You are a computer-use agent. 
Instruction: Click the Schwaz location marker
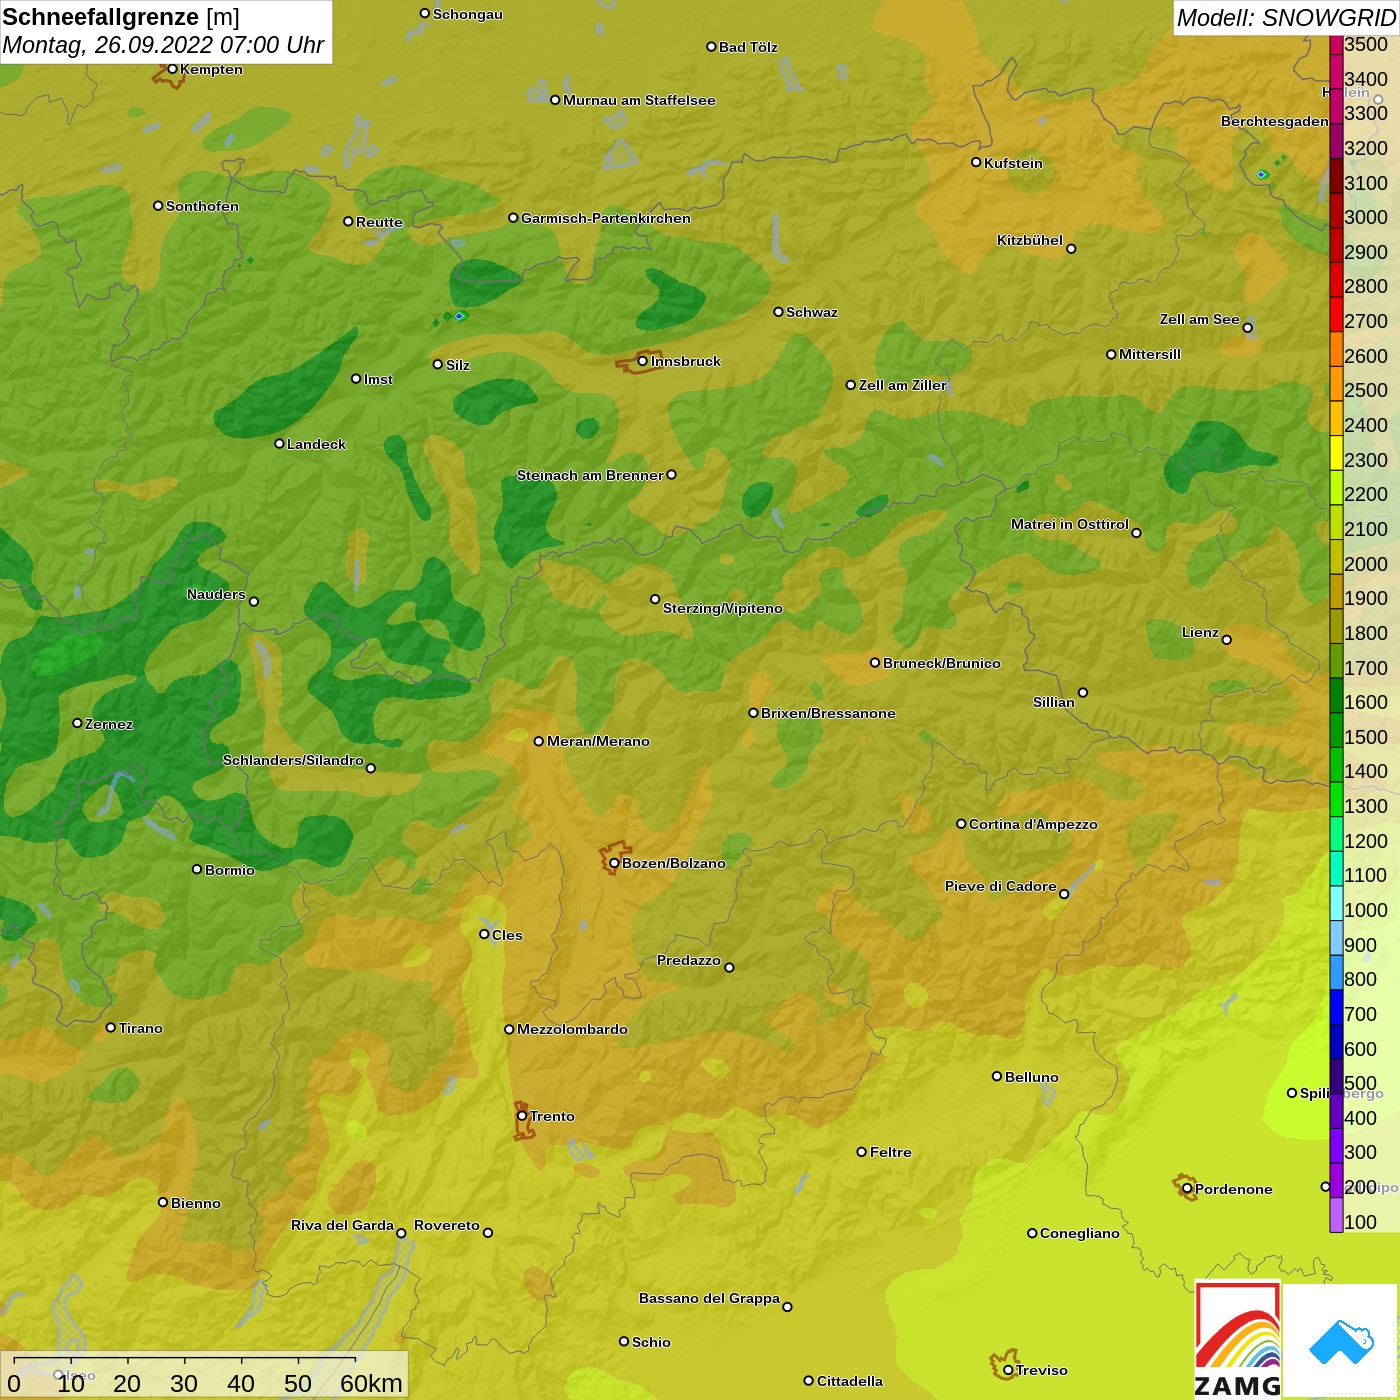click(778, 312)
